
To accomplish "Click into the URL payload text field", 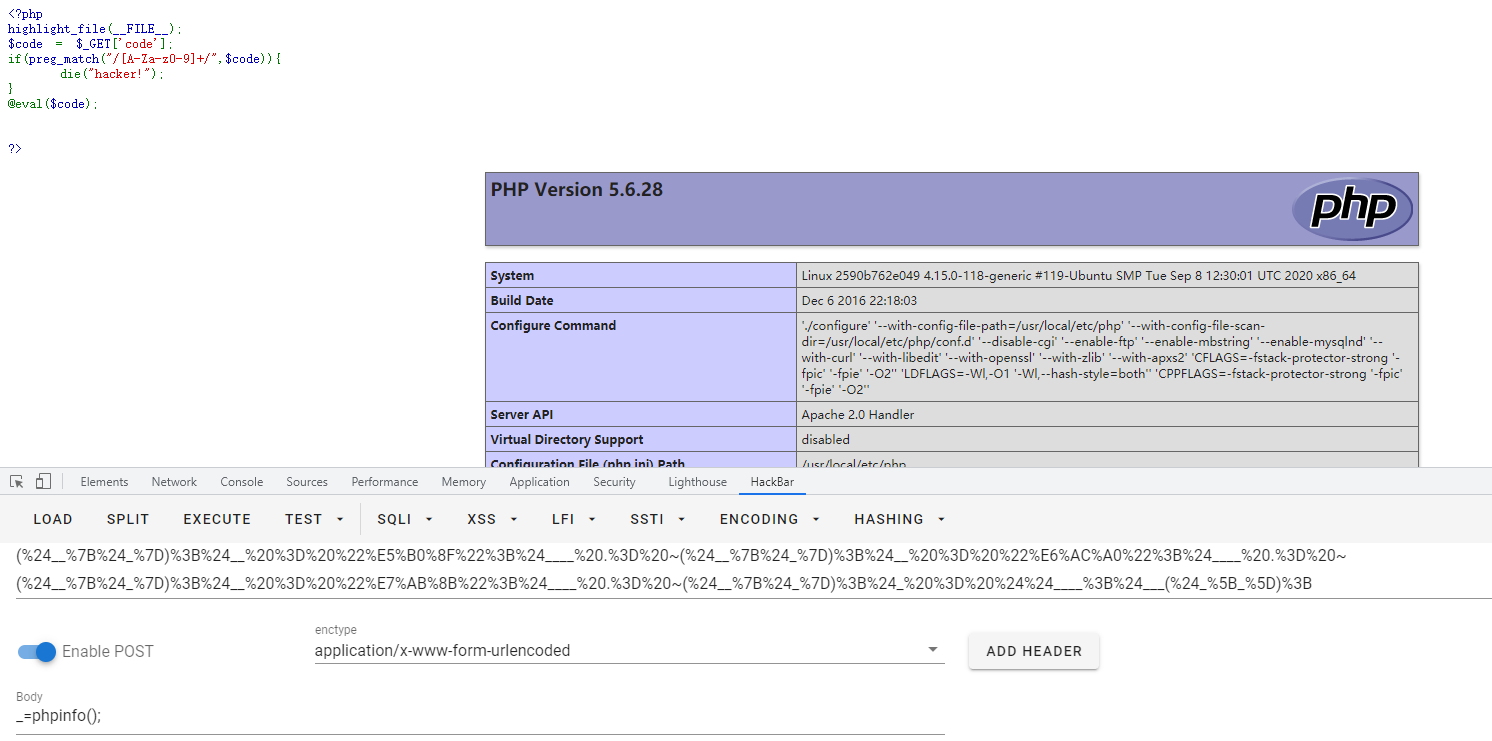I will 753,569.
